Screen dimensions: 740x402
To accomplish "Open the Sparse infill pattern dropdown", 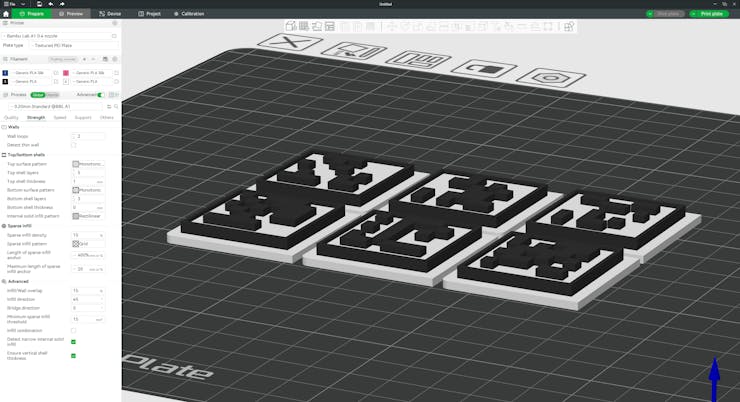I will [x=88, y=244].
